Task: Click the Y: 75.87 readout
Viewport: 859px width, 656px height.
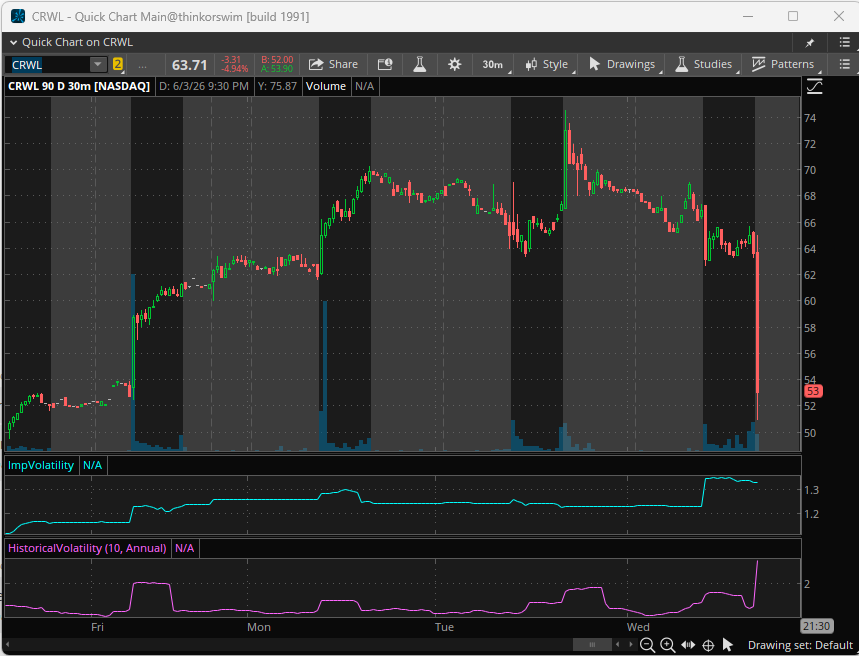Action: click(277, 87)
